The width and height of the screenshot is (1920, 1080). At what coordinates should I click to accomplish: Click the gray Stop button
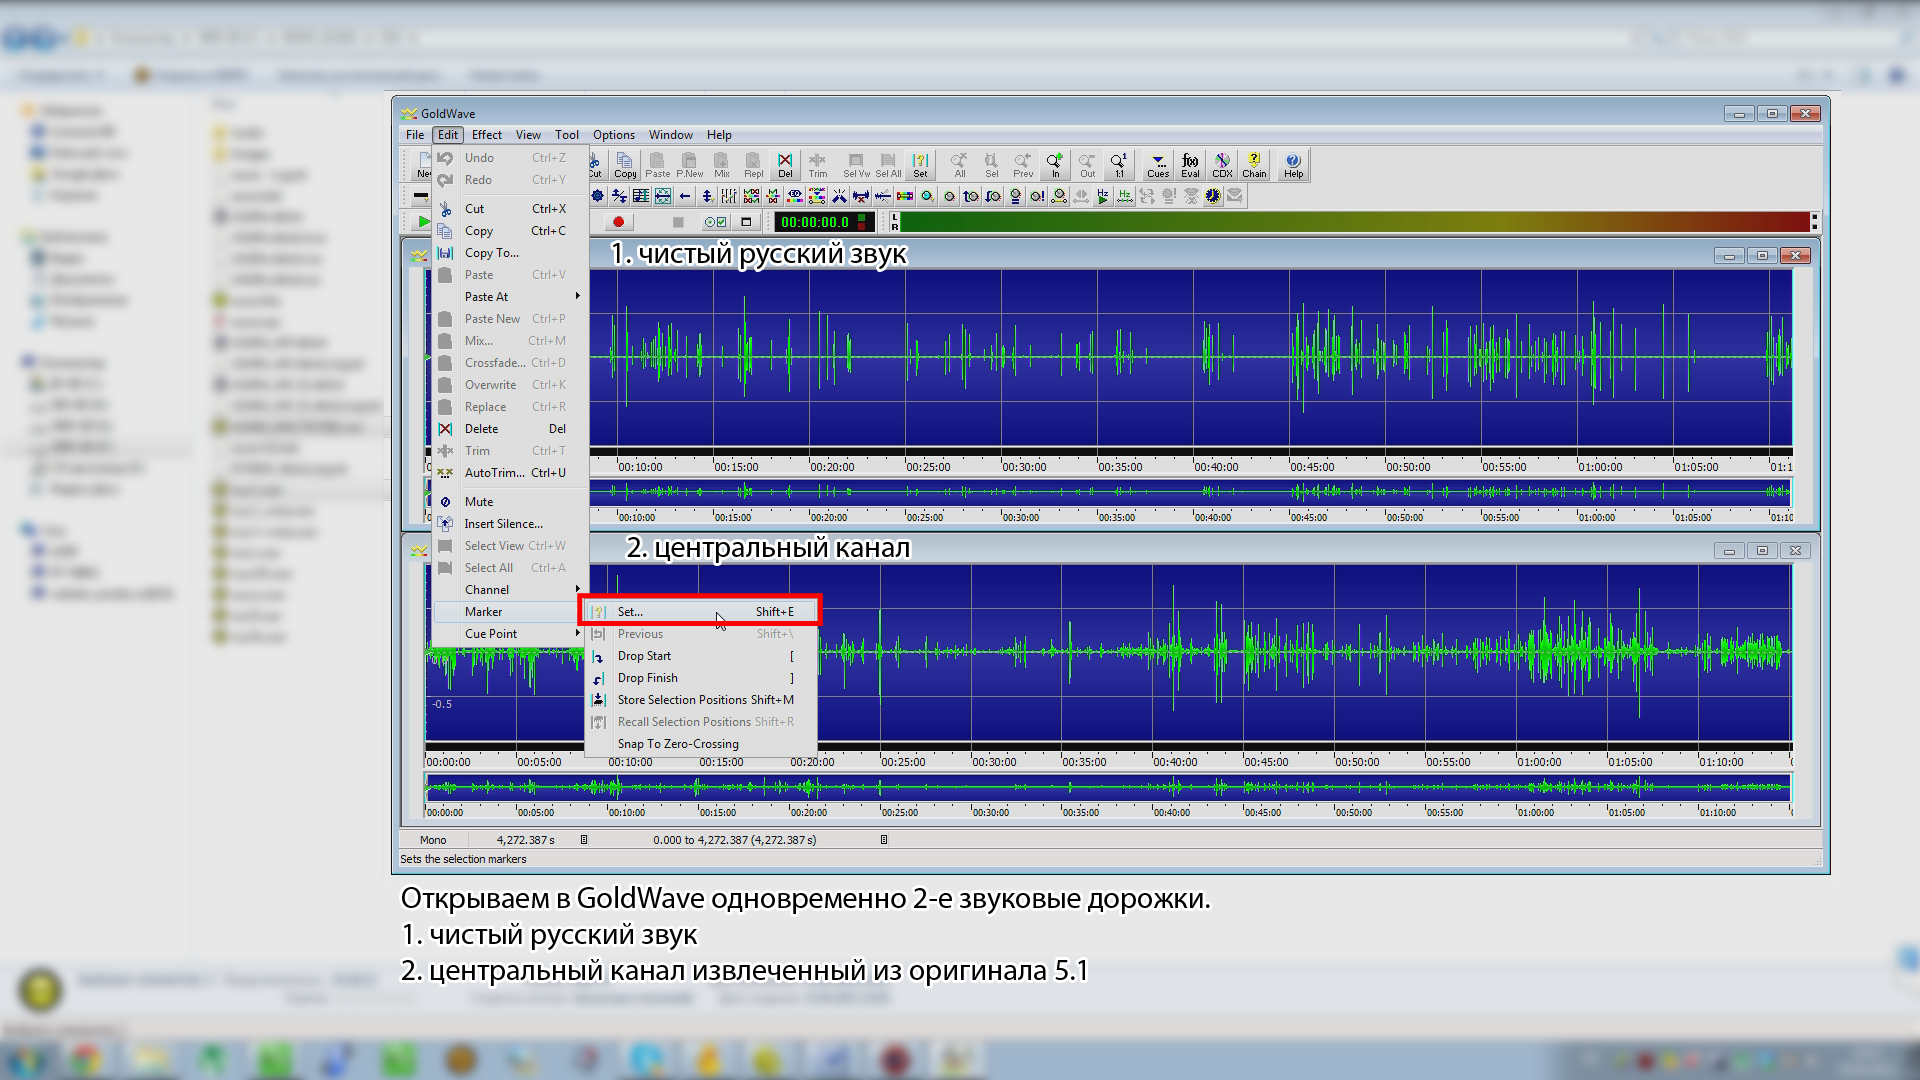pos(678,222)
